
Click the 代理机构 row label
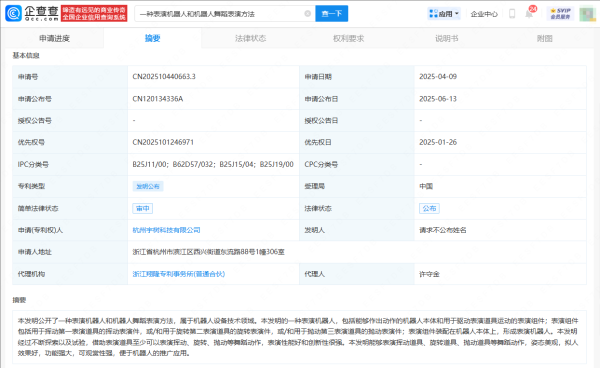pos(31,274)
